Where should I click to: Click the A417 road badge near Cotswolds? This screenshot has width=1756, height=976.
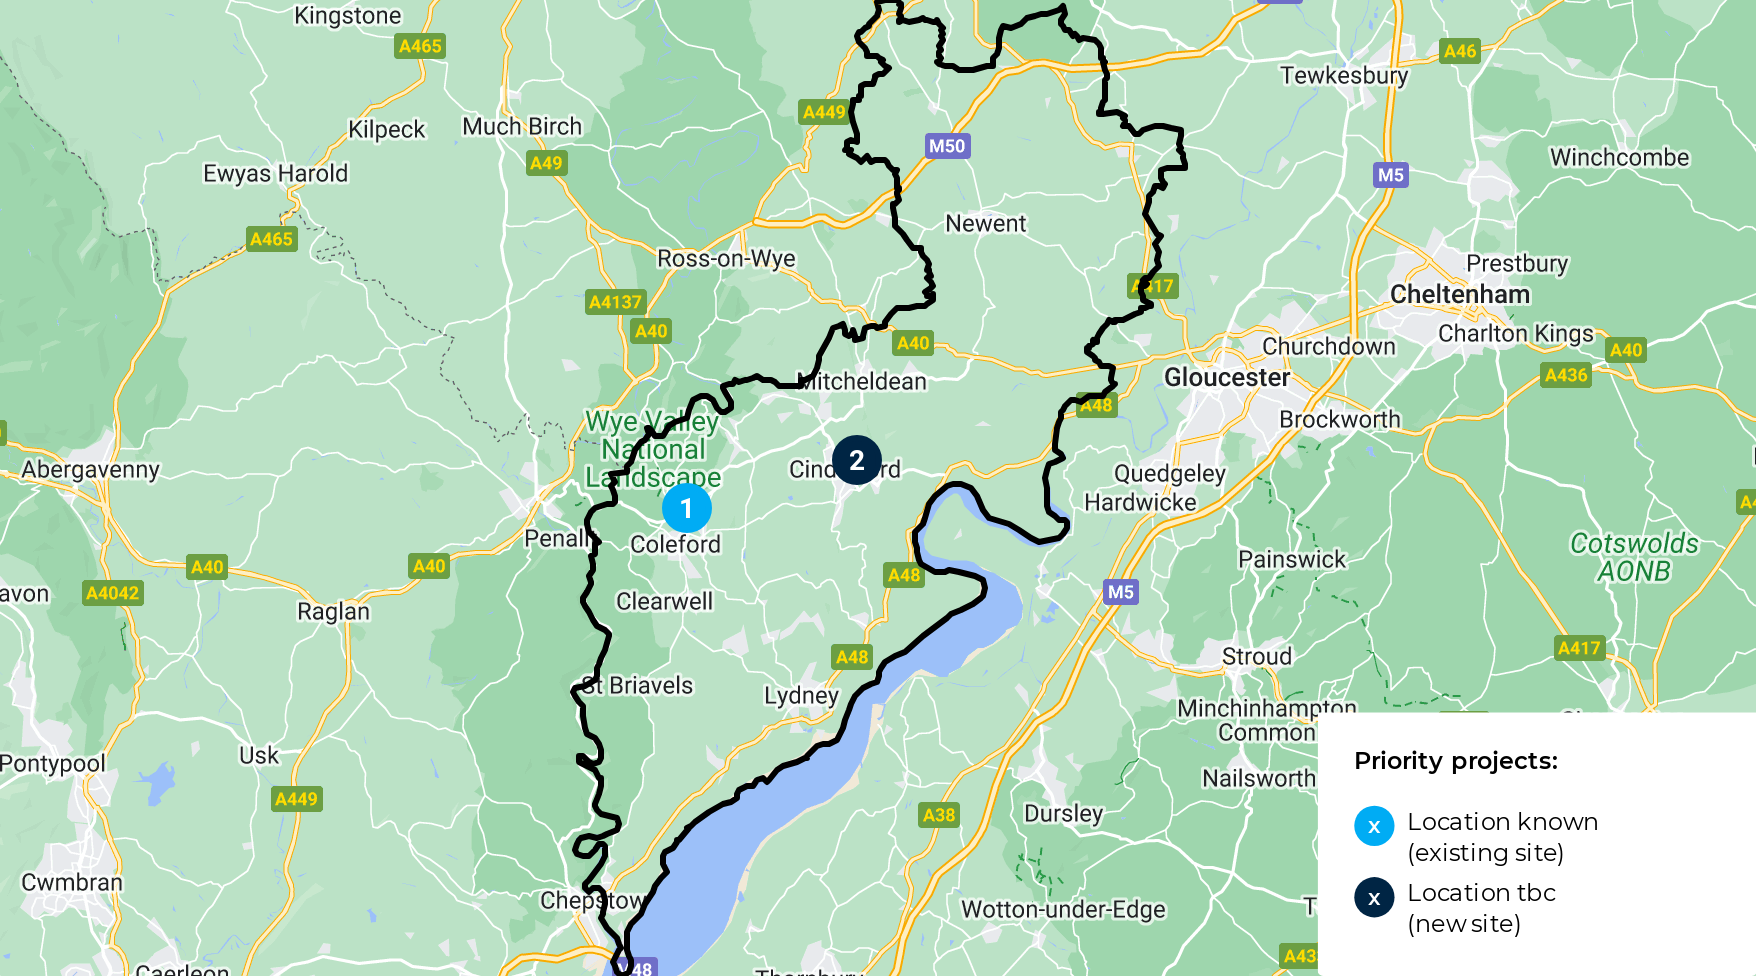(1579, 648)
